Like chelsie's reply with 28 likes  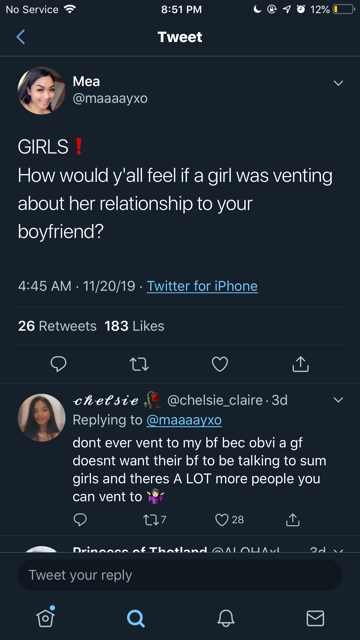229,519
